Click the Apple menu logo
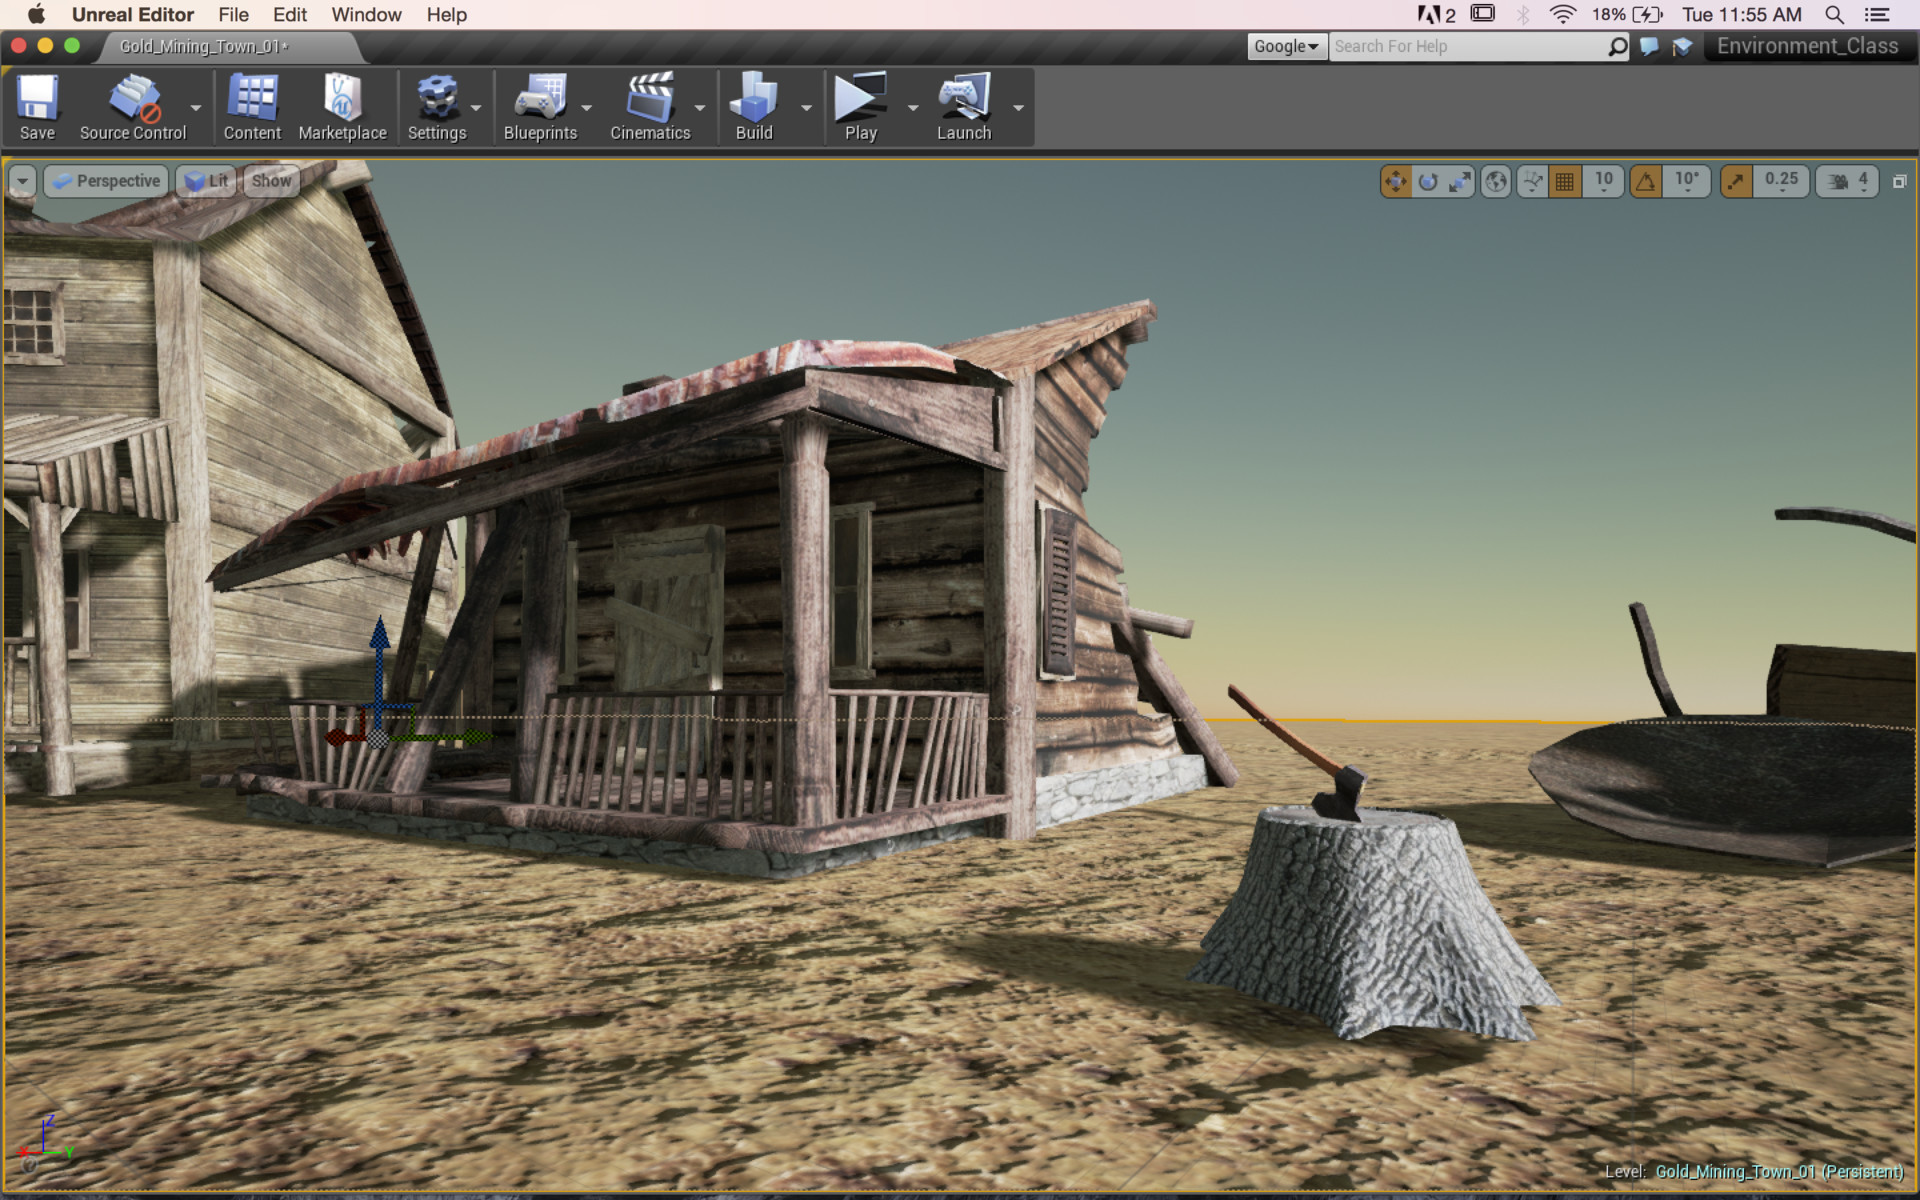Viewport: 1920px width, 1200px height. [x=36, y=14]
